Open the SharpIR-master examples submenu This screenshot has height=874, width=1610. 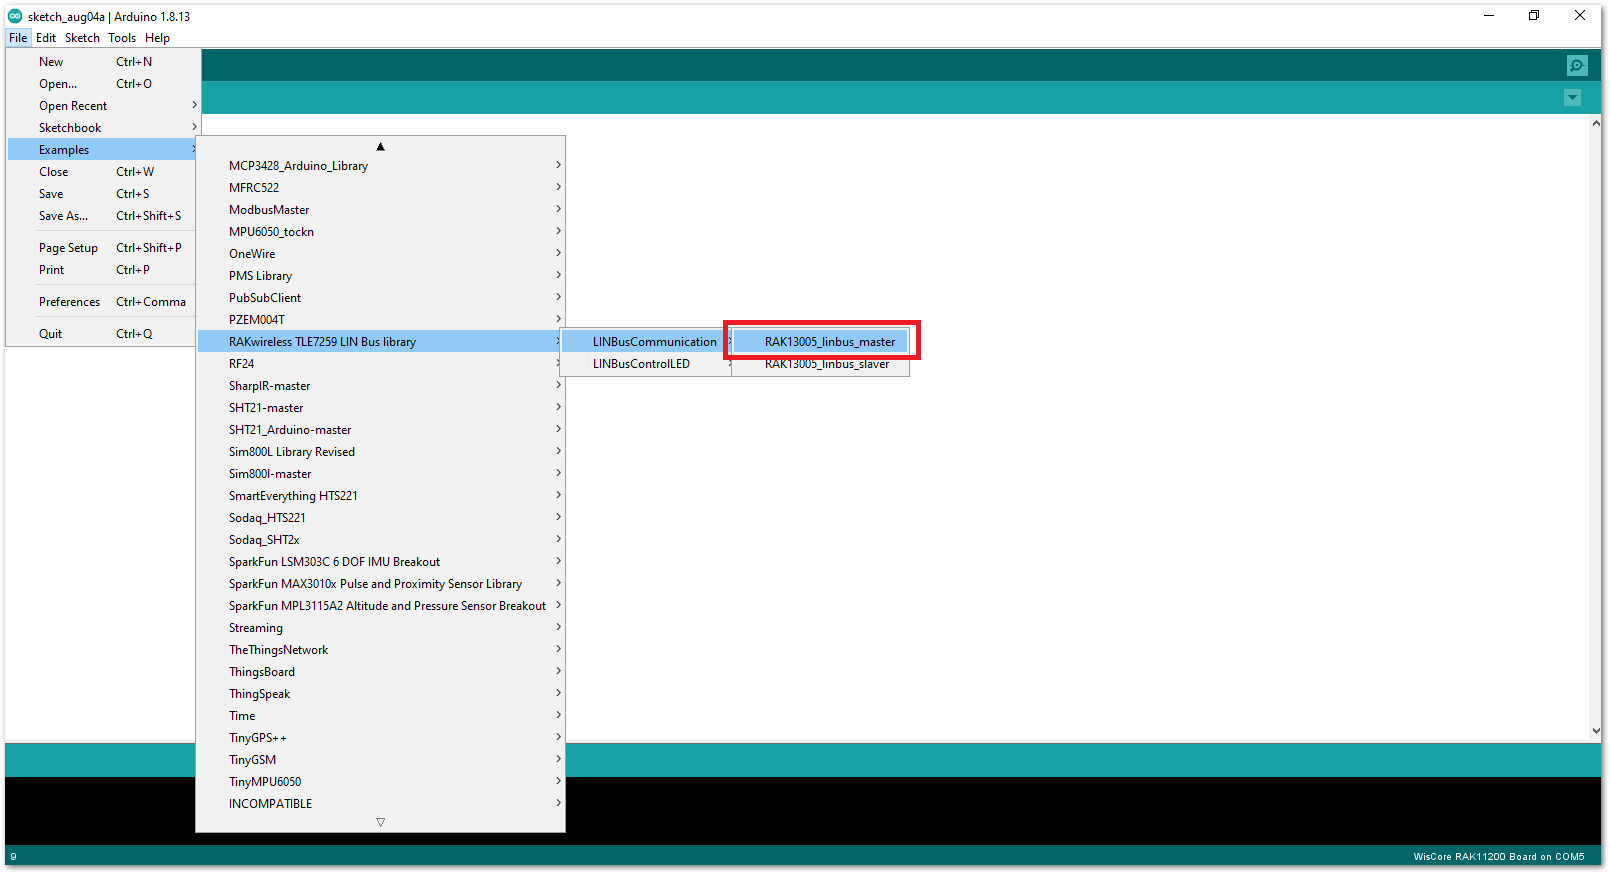[x=381, y=386]
